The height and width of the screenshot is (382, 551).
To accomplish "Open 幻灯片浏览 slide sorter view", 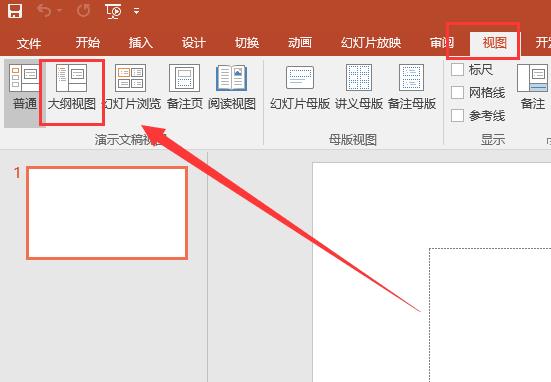I will (x=131, y=88).
